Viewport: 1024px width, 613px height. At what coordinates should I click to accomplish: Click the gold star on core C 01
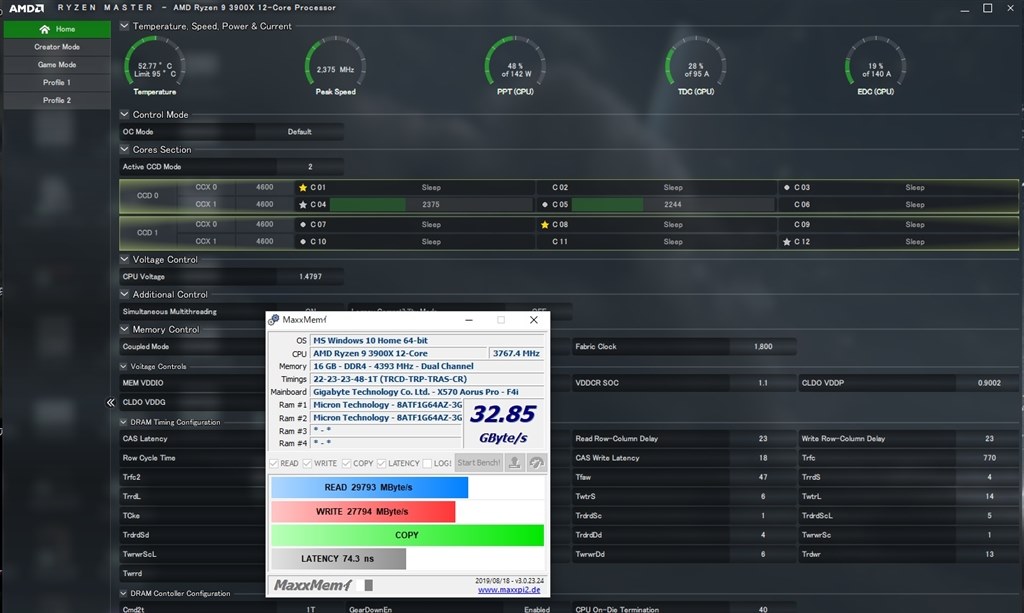pyautogui.click(x=303, y=187)
